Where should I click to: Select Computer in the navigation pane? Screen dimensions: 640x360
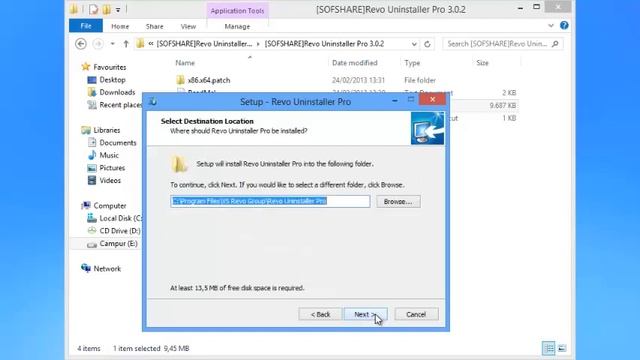[109, 206]
